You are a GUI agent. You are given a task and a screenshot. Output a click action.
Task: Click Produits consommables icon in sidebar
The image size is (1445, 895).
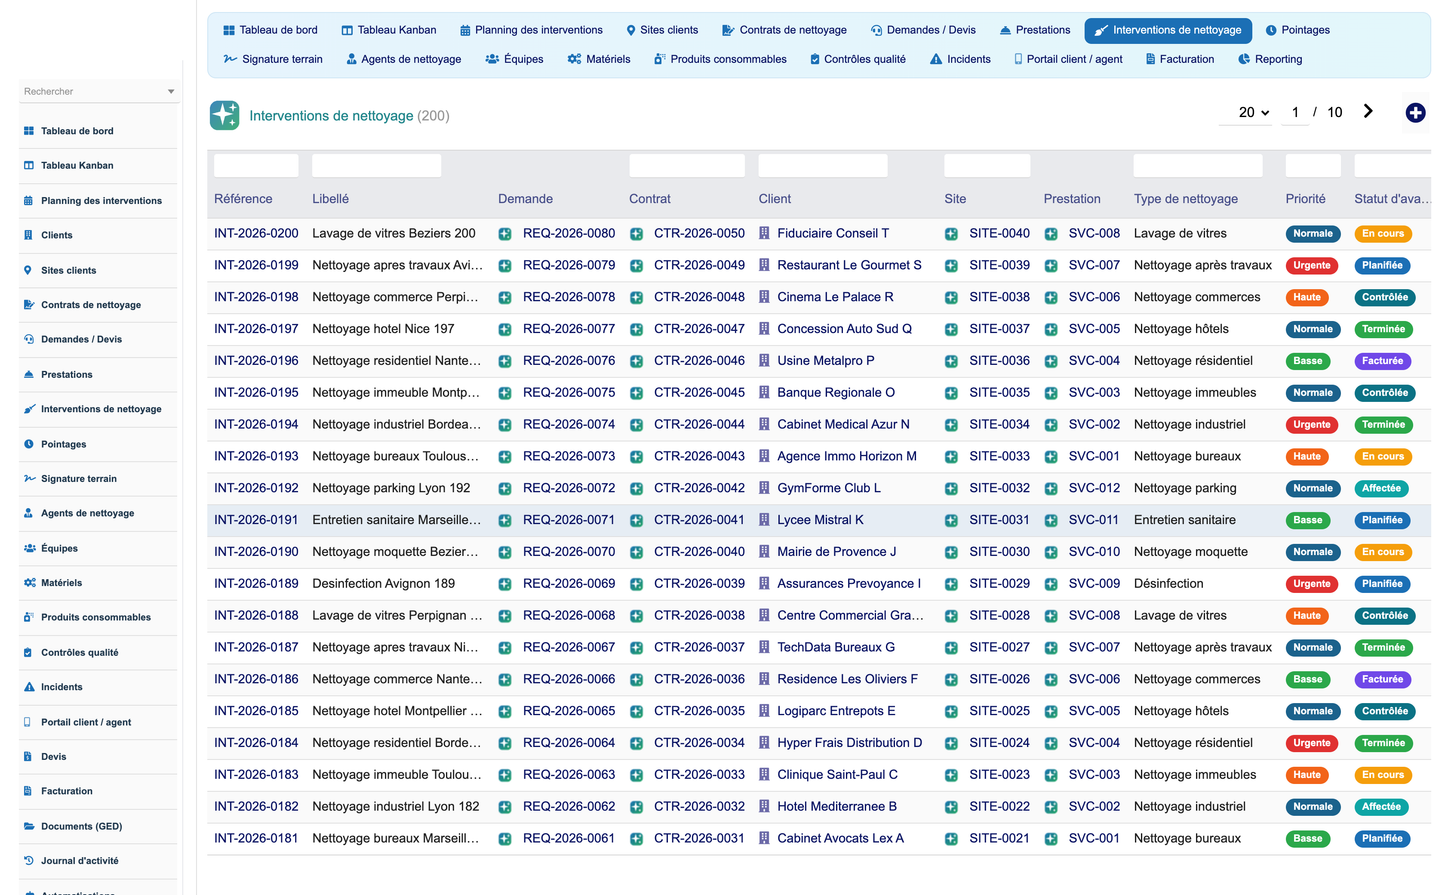click(29, 618)
